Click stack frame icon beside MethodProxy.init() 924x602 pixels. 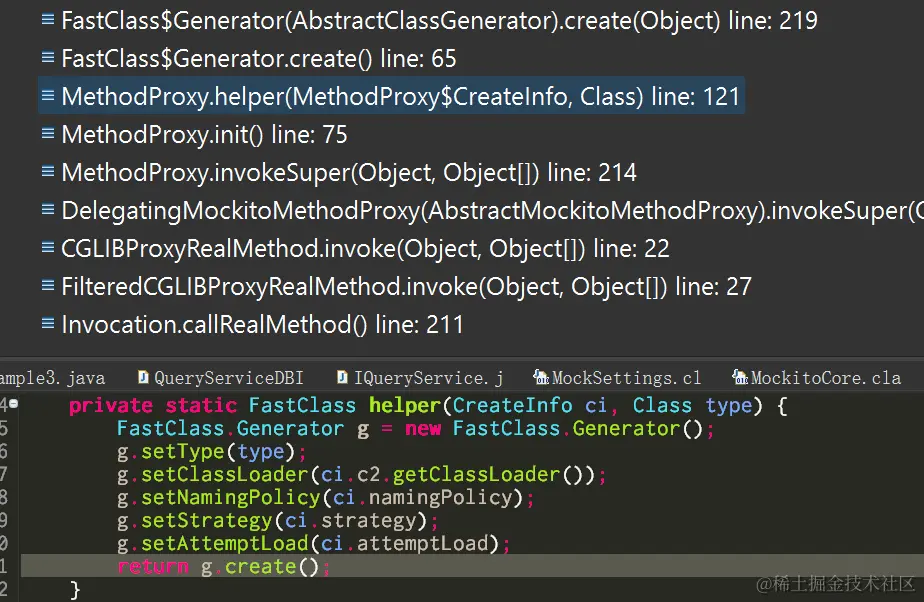click(48, 134)
